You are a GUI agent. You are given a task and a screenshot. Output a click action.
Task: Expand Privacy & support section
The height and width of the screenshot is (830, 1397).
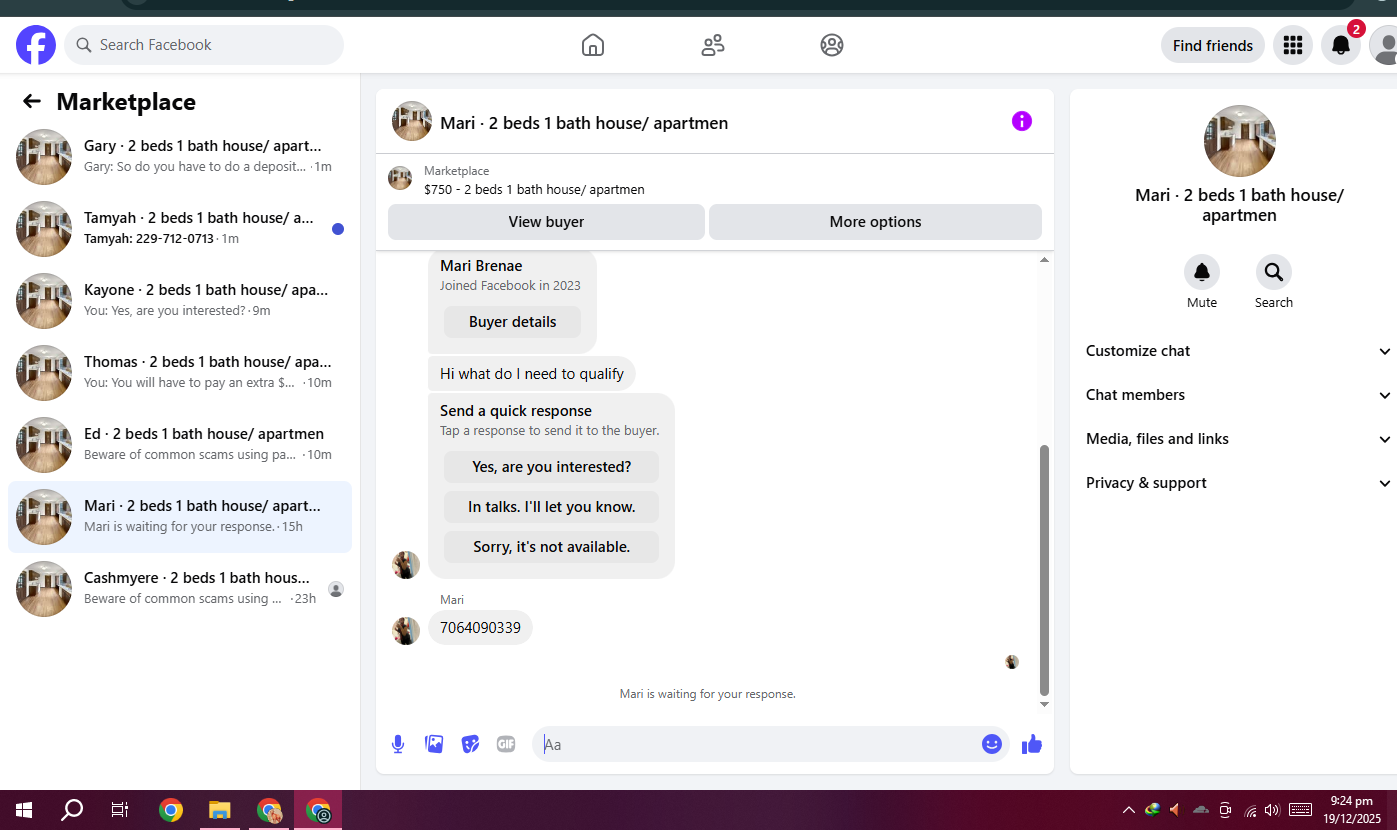[x=1238, y=483]
